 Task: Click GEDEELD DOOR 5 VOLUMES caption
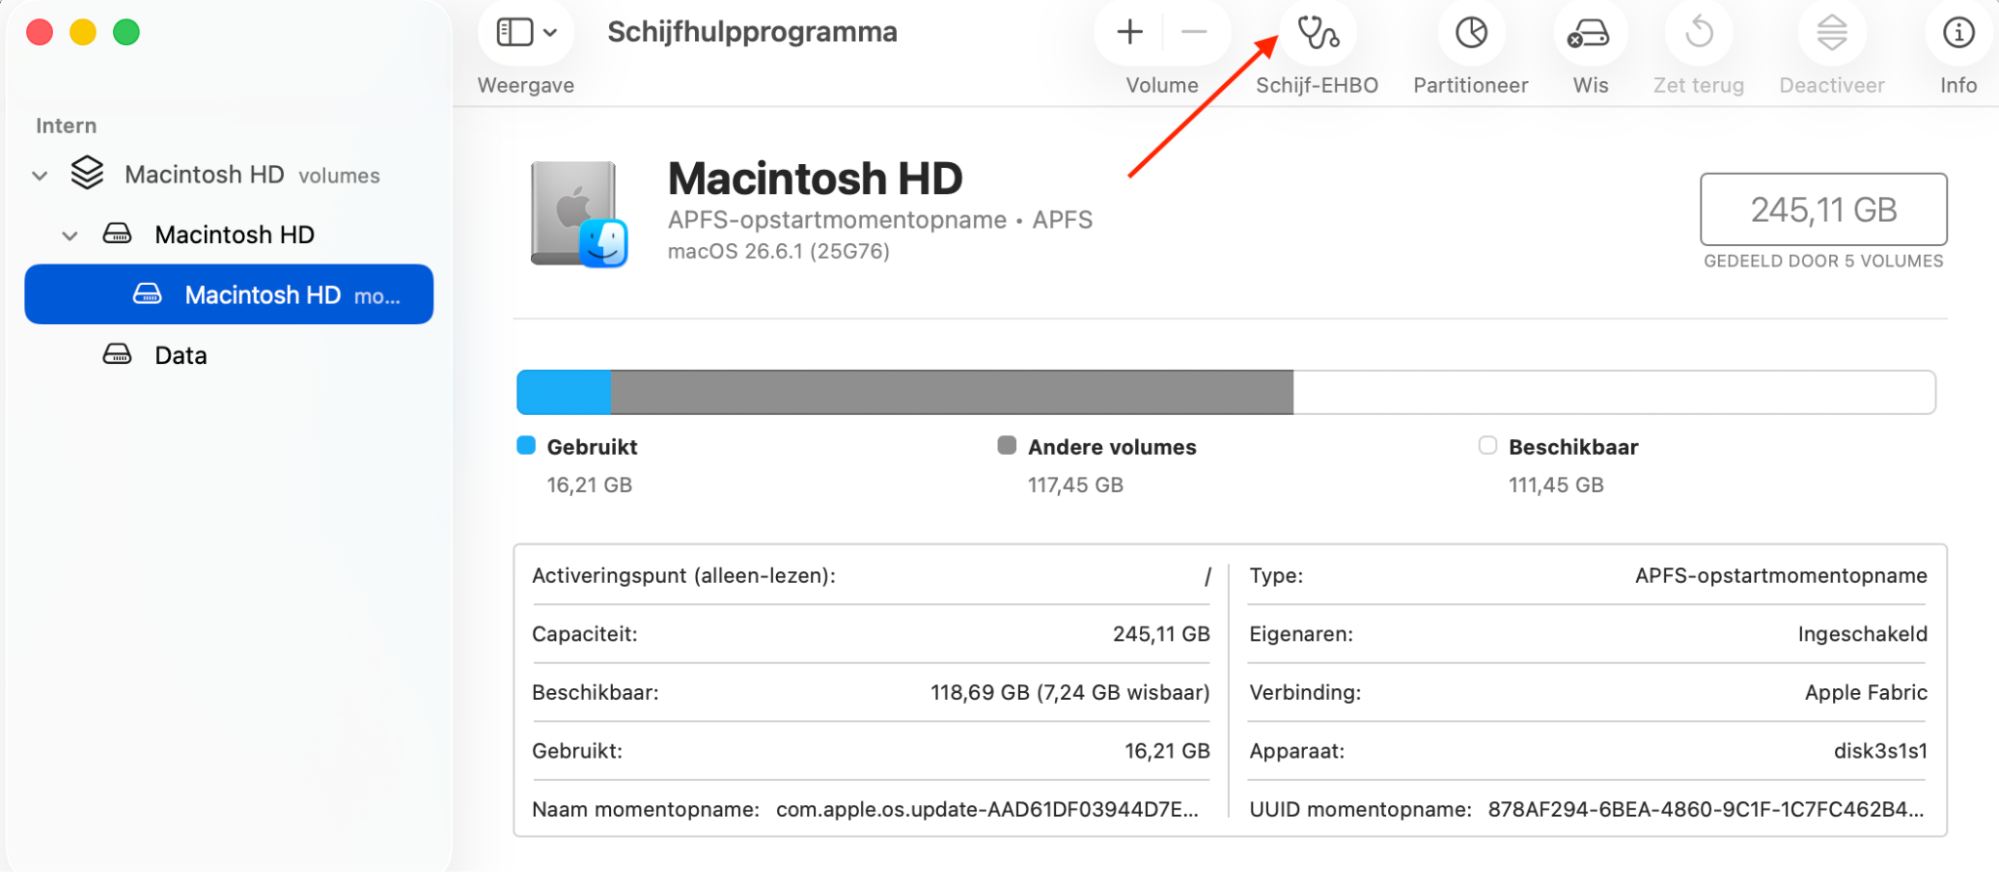[x=1823, y=261]
